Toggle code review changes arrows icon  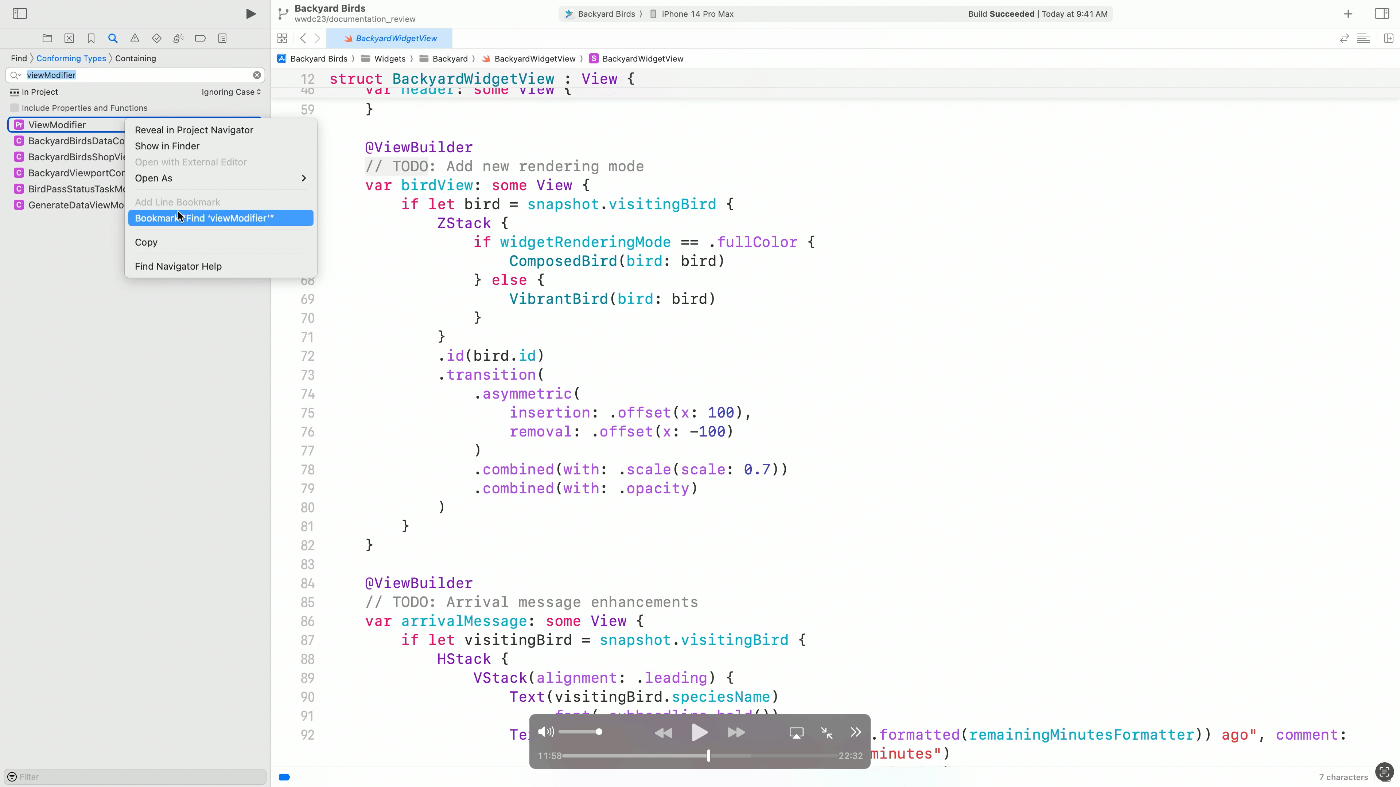tap(1345, 38)
